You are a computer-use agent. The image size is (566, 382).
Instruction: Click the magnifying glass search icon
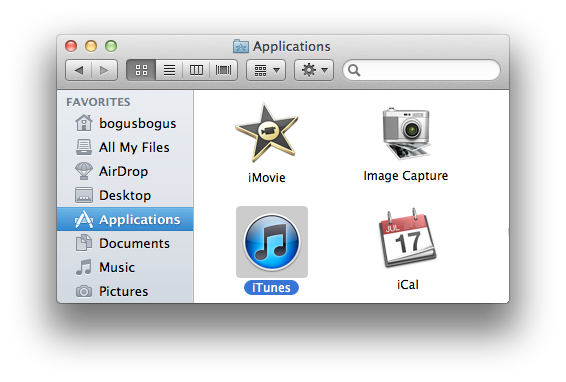click(x=354, y=70)
